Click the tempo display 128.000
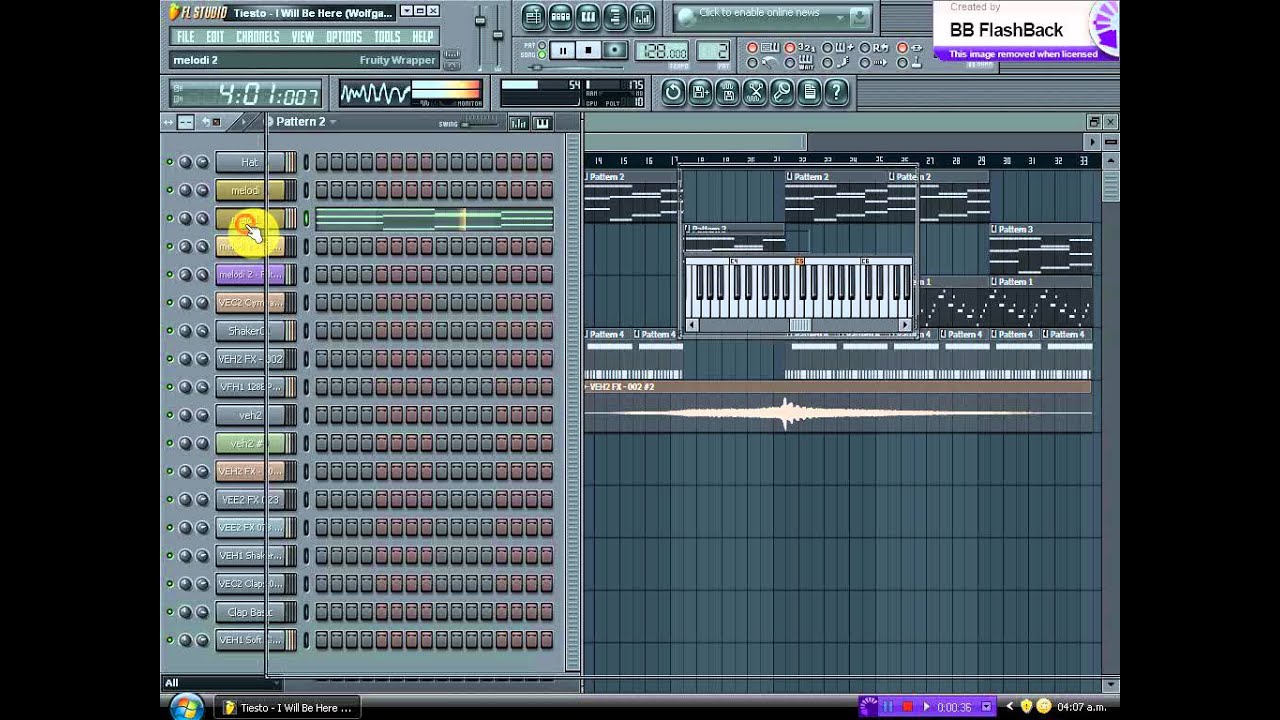1280x720 pixels. [x=662, y=52]
